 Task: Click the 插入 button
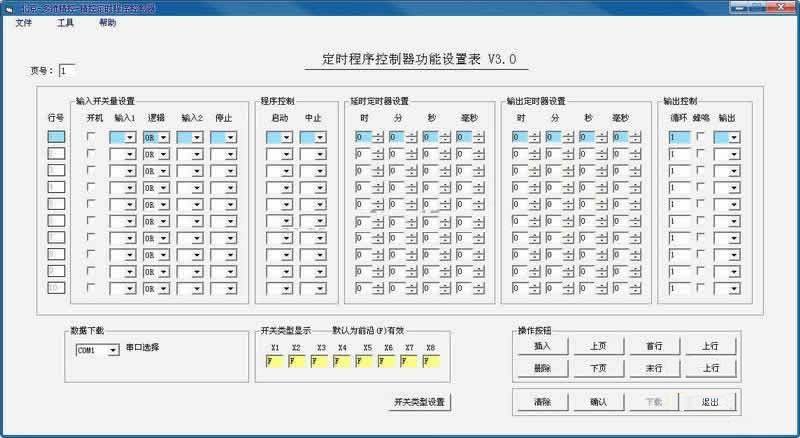point(543,345)
